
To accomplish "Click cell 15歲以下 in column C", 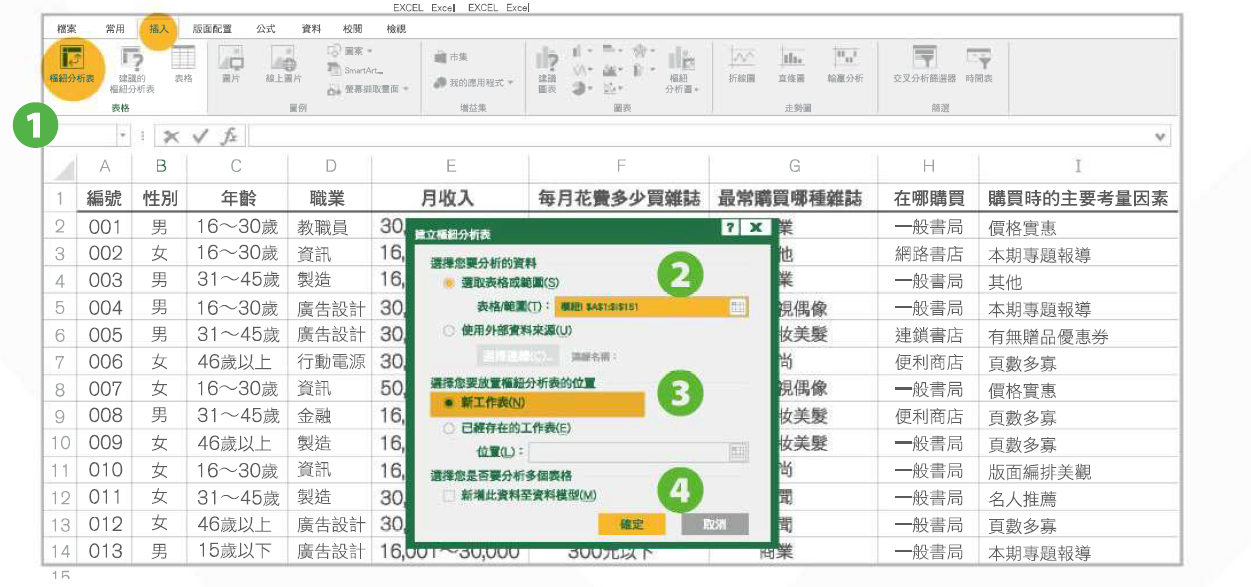I will 236,552.
